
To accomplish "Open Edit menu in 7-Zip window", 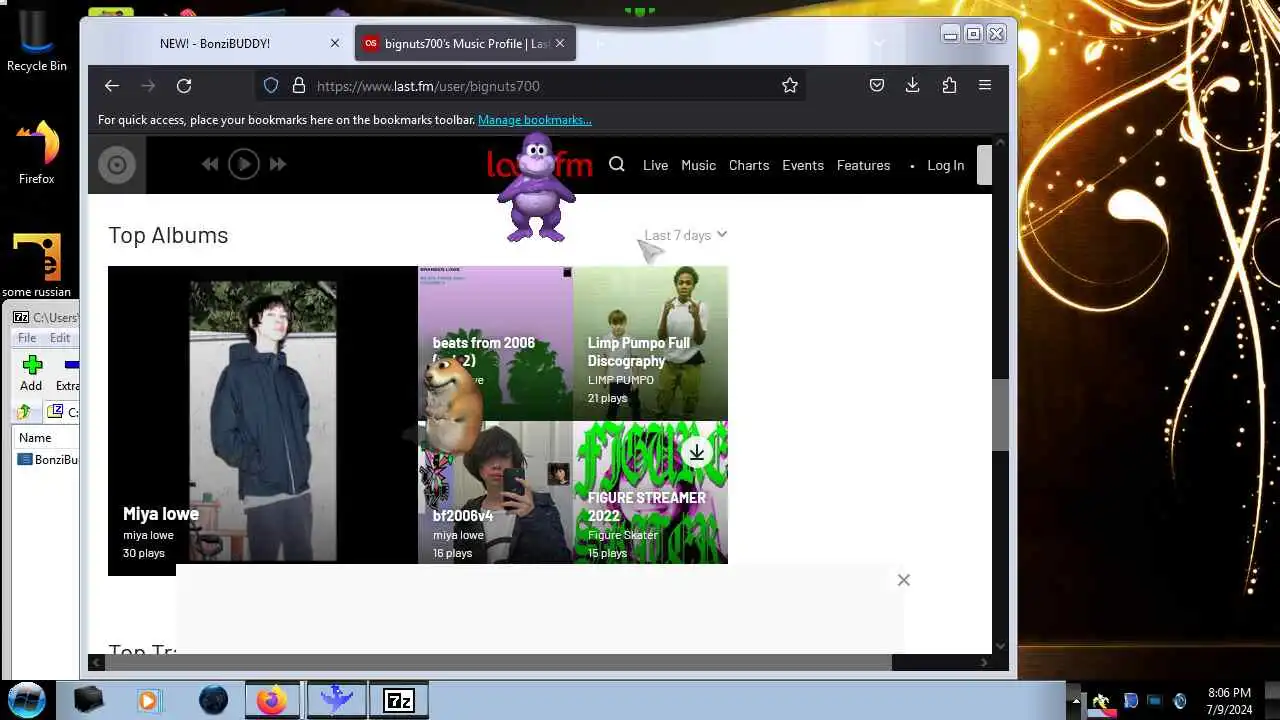I will click(60, 338).
